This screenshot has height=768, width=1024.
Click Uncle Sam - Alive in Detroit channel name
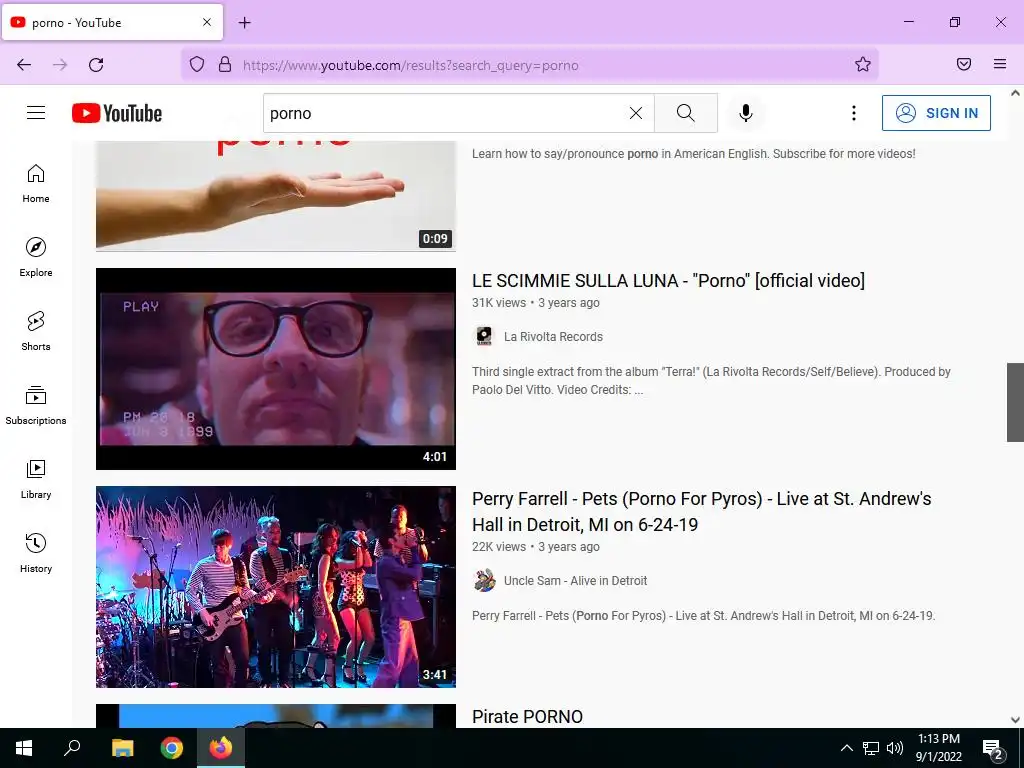coord(575,581)
